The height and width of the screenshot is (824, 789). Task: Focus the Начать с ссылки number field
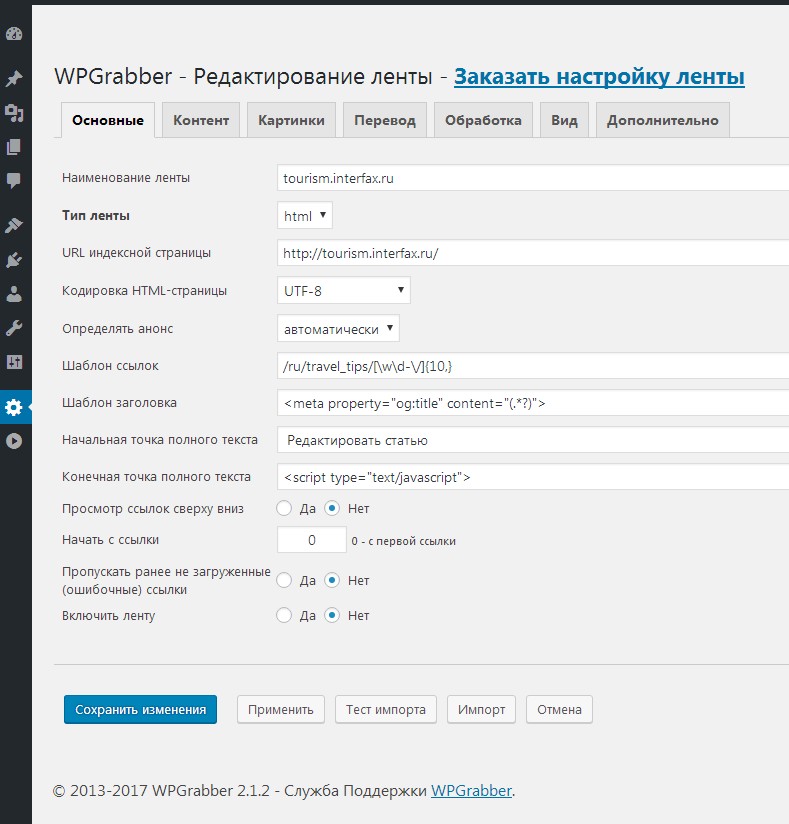coord(312,540)
